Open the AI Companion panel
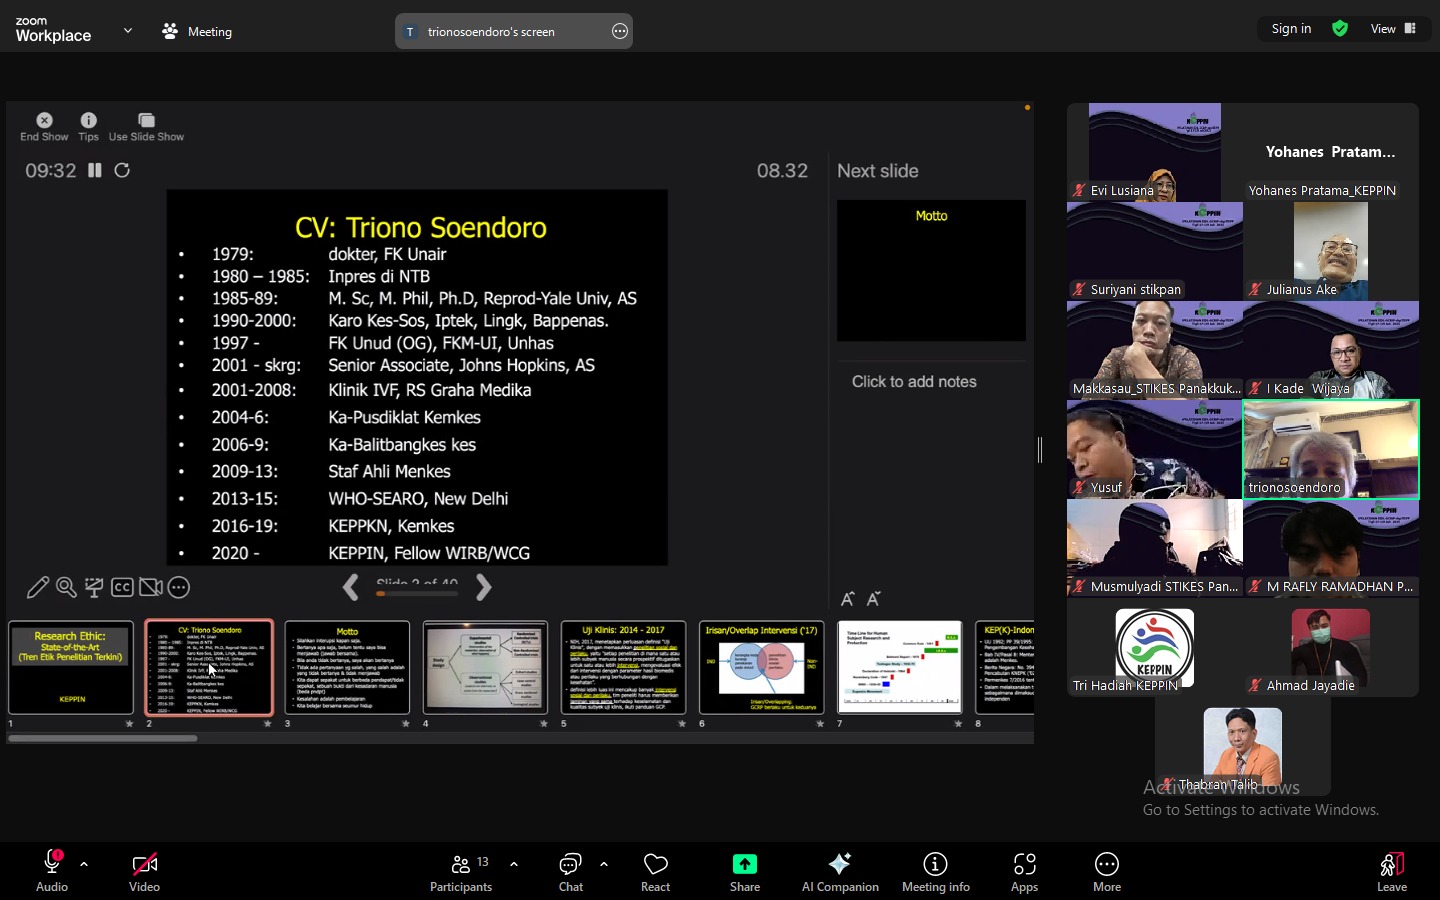Viewport: 1440px width, 900px height. pyautogui.click(x=839, y=871)
